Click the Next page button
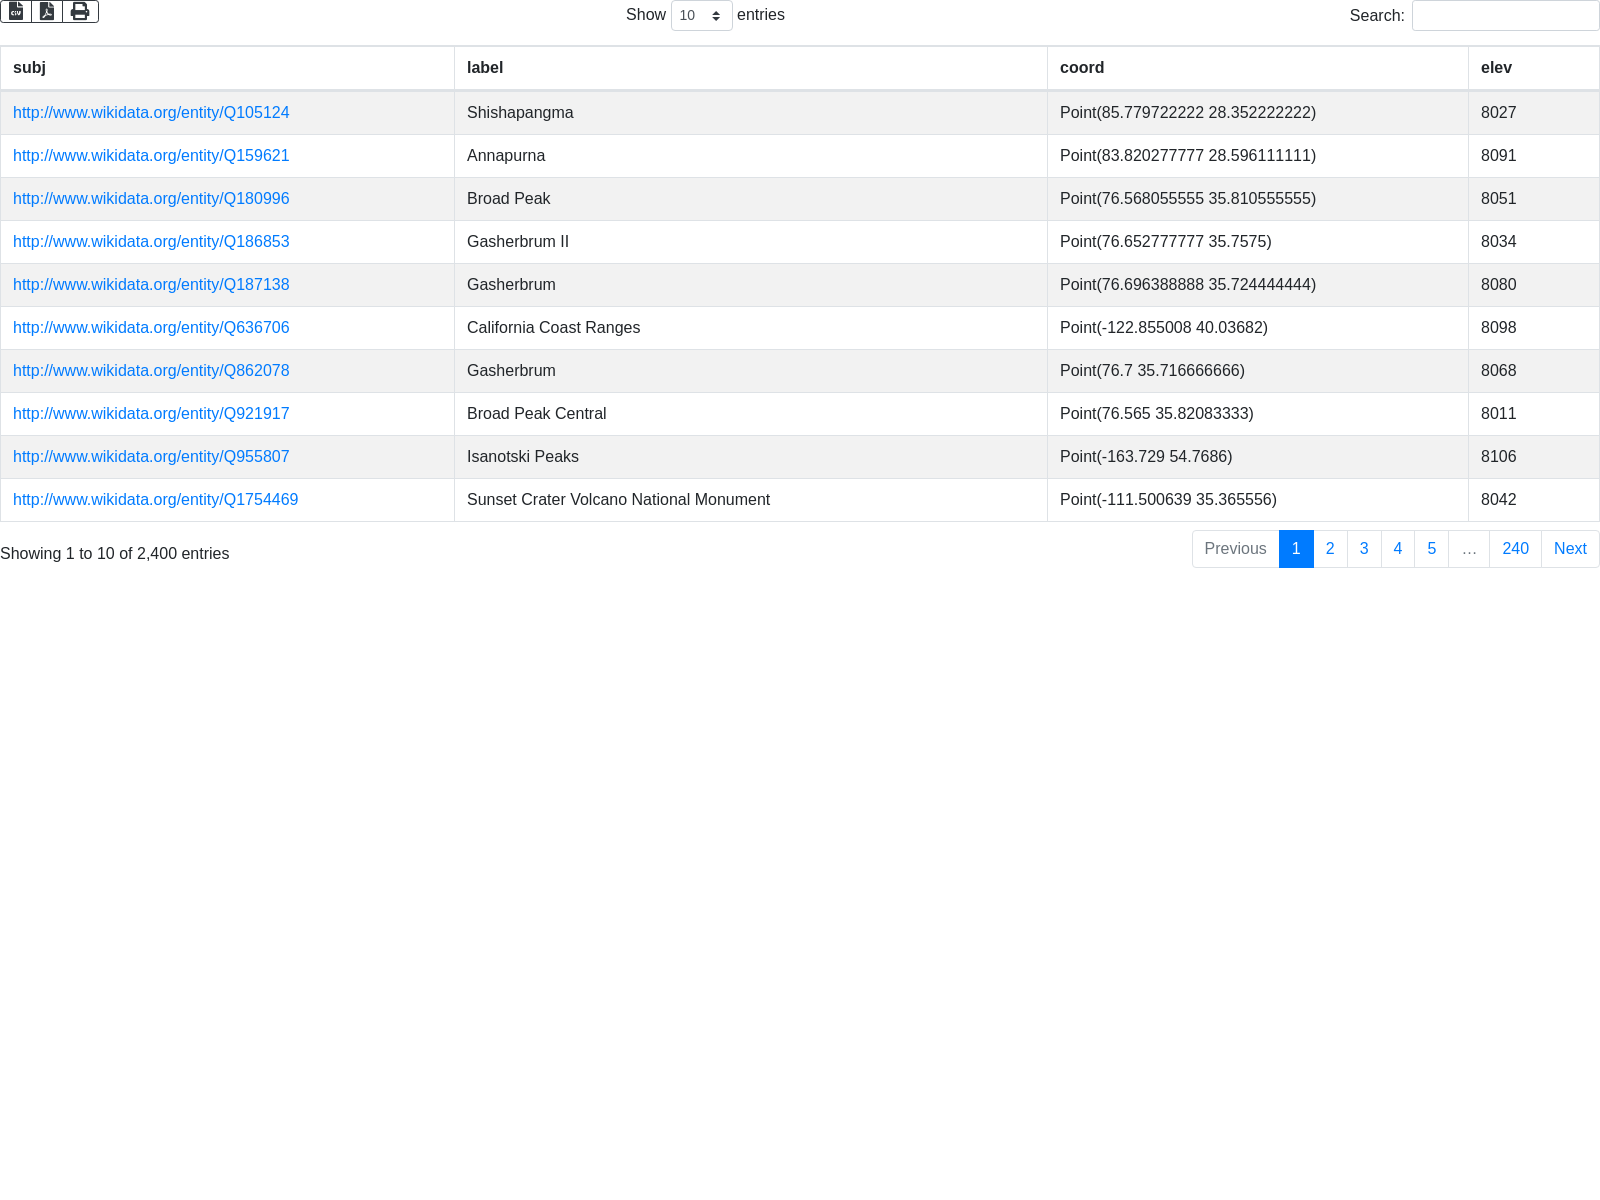The width and height of the screenshot is (1600, 1200). pos(1570,549)
